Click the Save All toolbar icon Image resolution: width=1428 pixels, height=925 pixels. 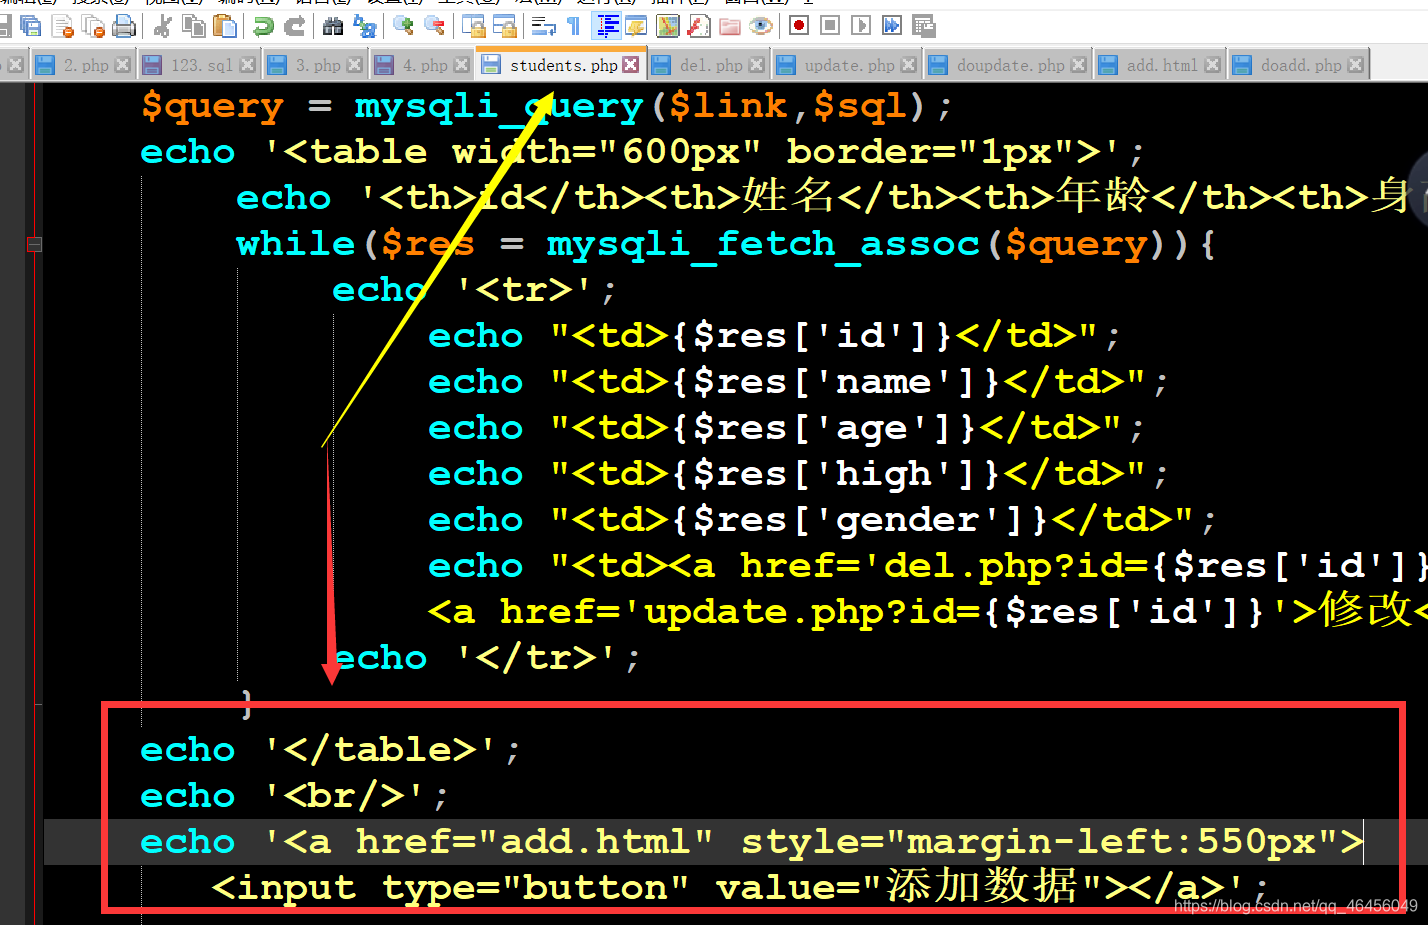32,26
